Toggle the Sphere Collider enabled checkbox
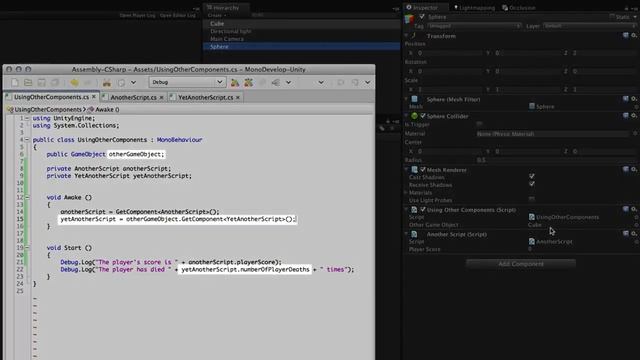The width and height of the screenshot is (640, 360). (423, 116)
